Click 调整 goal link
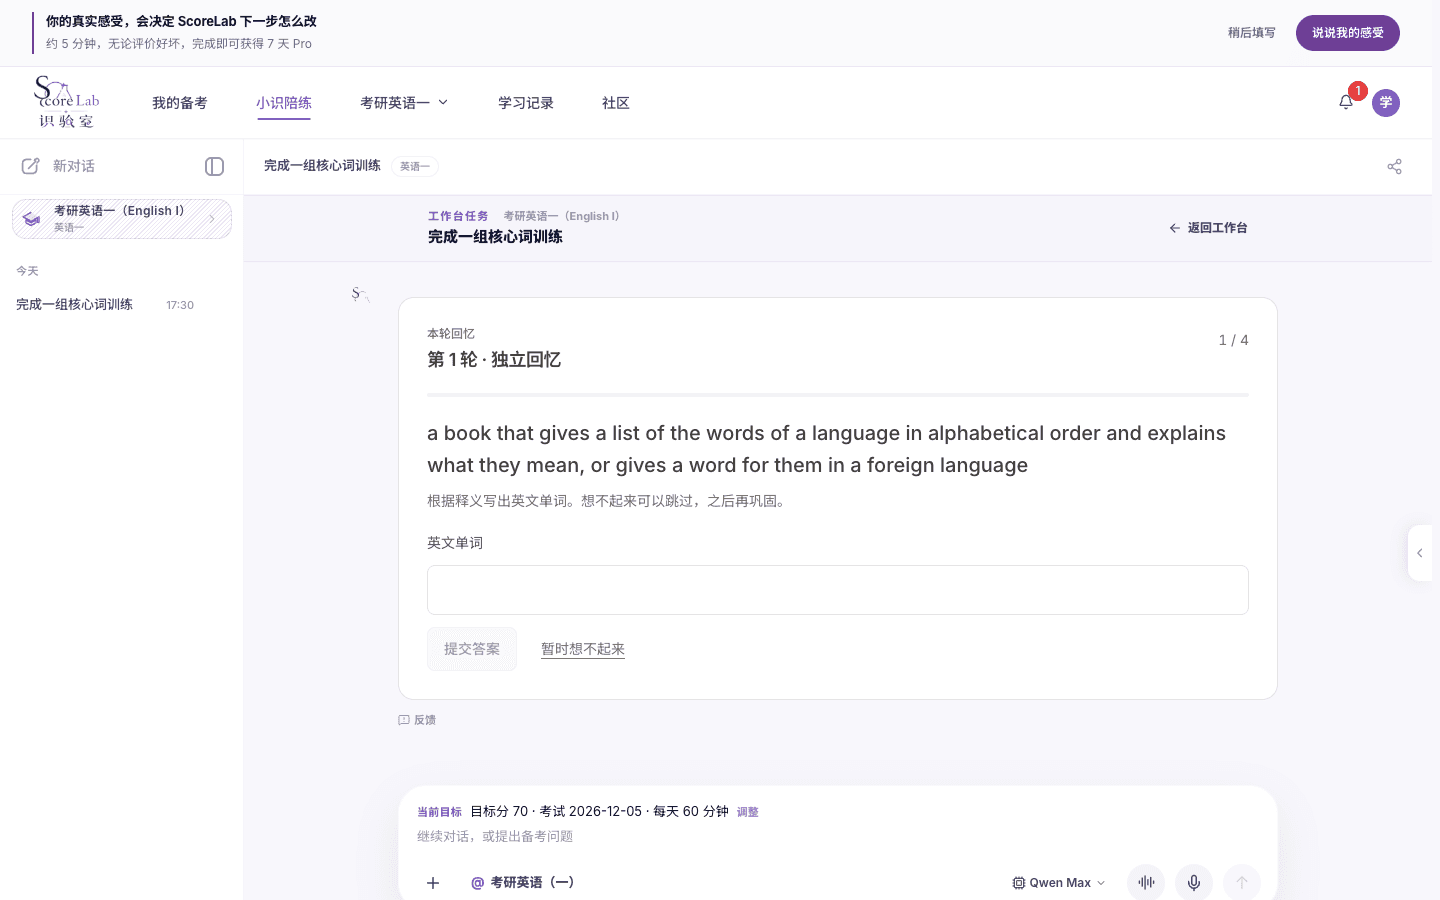Screen dimensions: 1440x900 click(x=748, y=812)
